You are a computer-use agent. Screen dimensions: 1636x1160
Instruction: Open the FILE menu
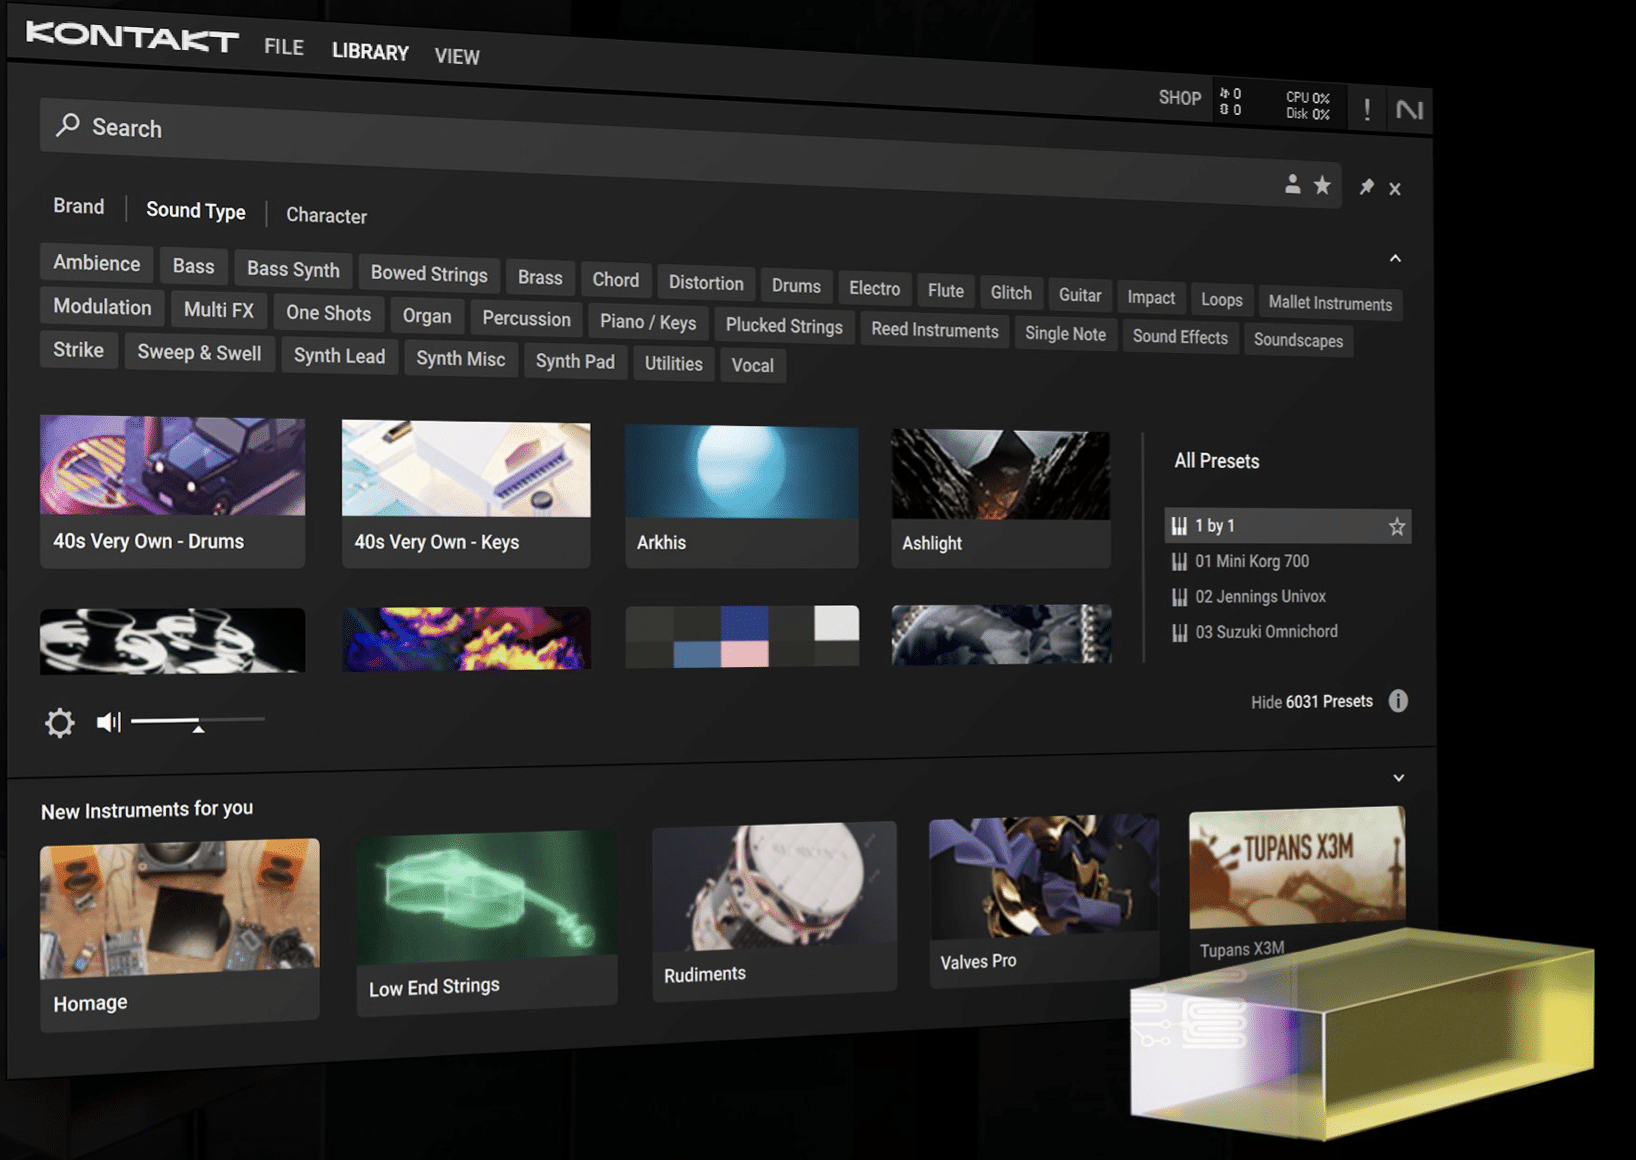click(284, 47)
